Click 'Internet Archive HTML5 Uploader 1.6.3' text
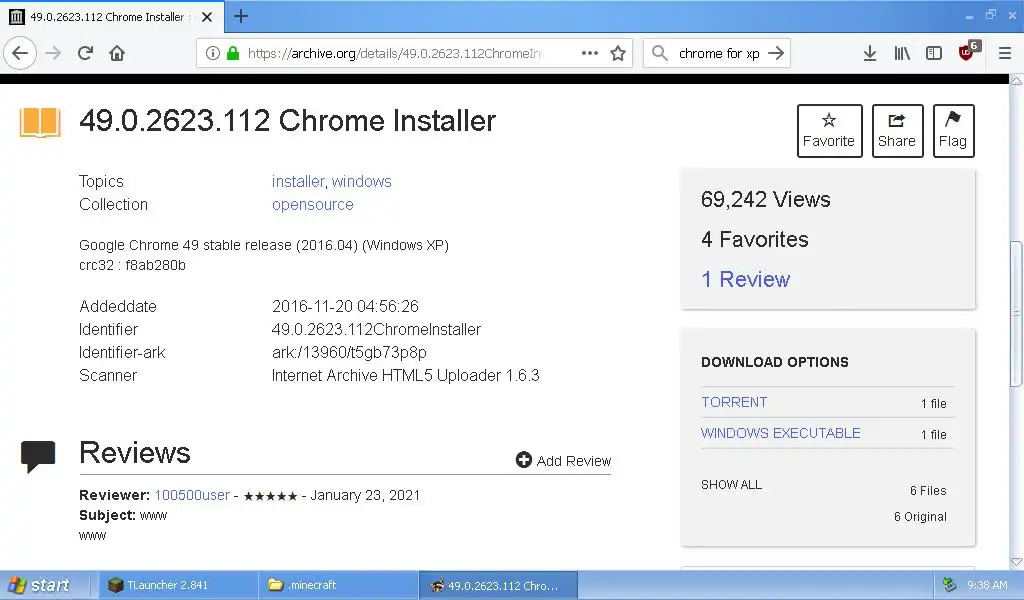Image resolution: width=1024 pixels, height=600 pixels. pyautogui.click(x=406, y=375)
